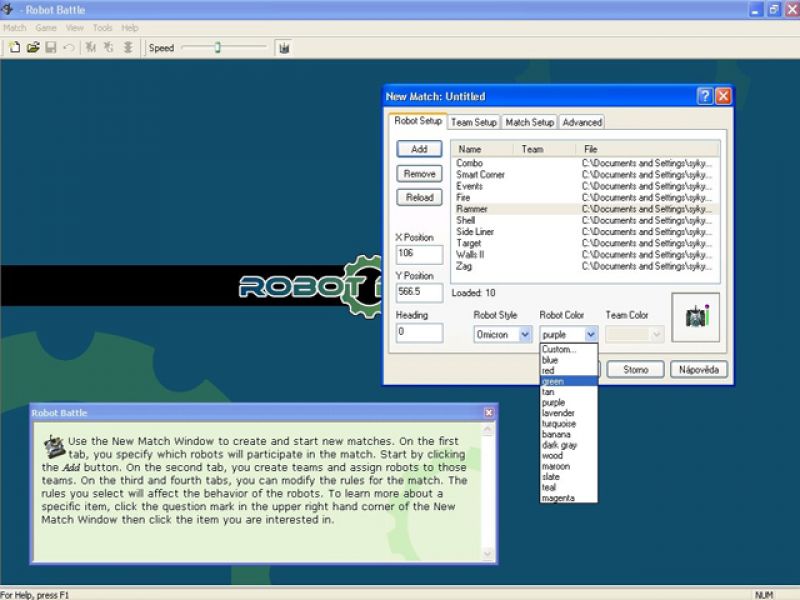Click the Team column header
The height and width of the screenshot is (600, 800).
544,149
